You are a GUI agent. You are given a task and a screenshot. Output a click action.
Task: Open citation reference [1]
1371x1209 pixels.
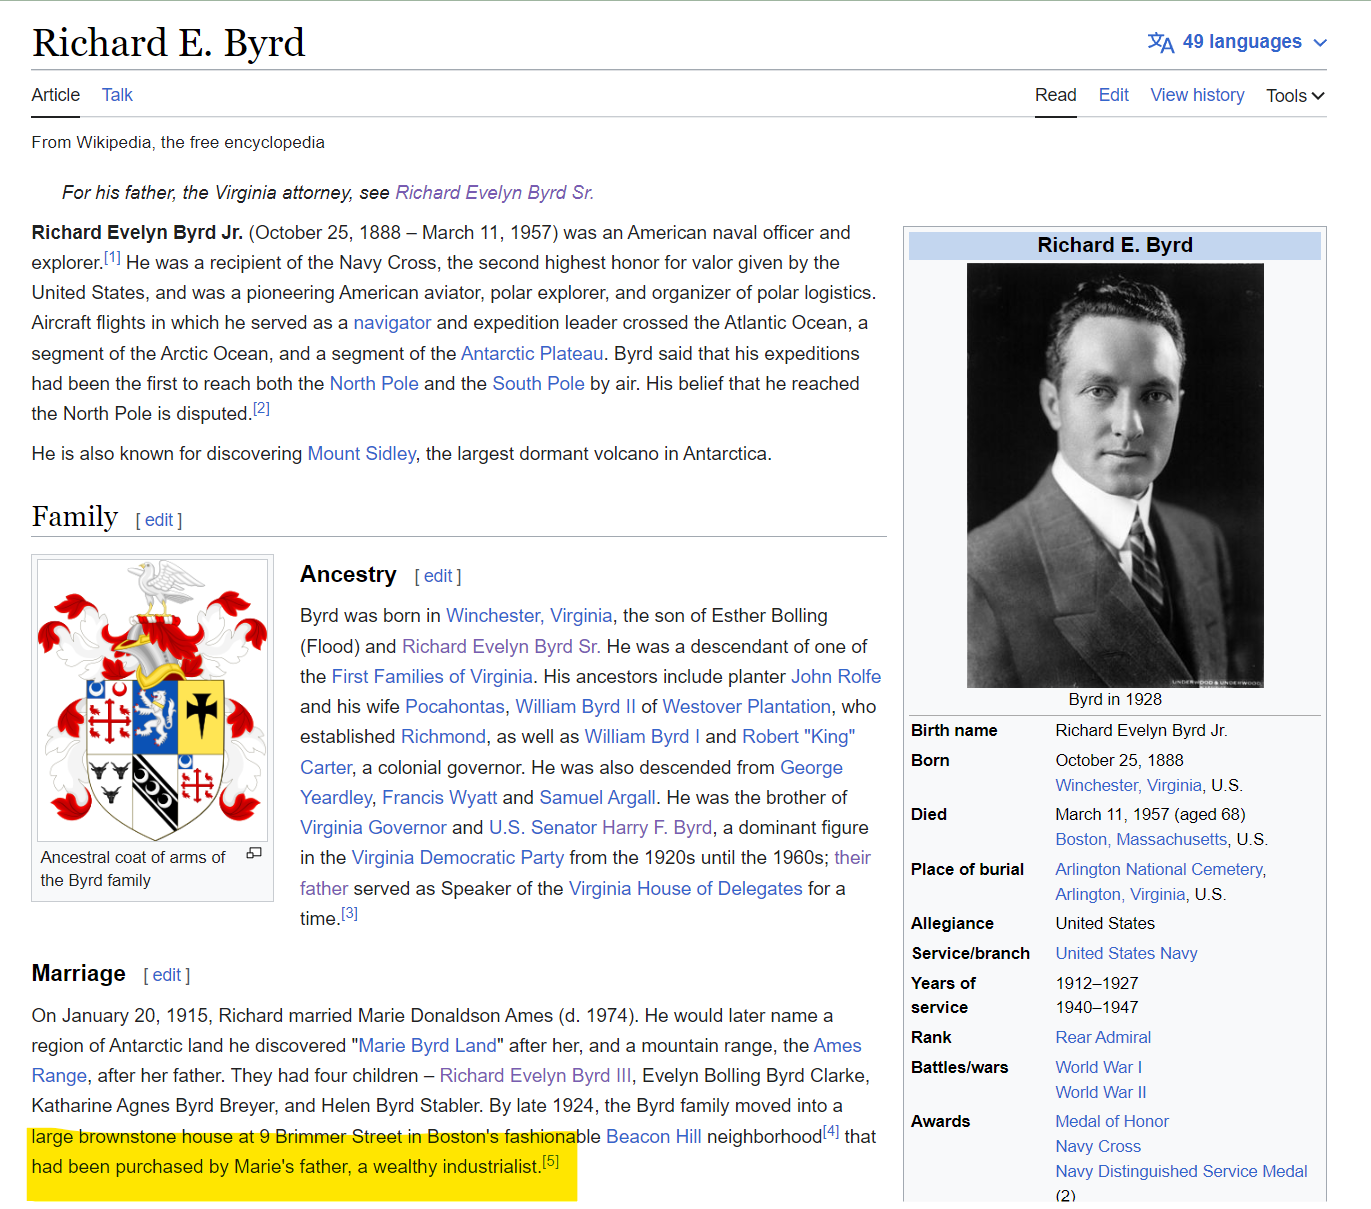pos(112,258)
